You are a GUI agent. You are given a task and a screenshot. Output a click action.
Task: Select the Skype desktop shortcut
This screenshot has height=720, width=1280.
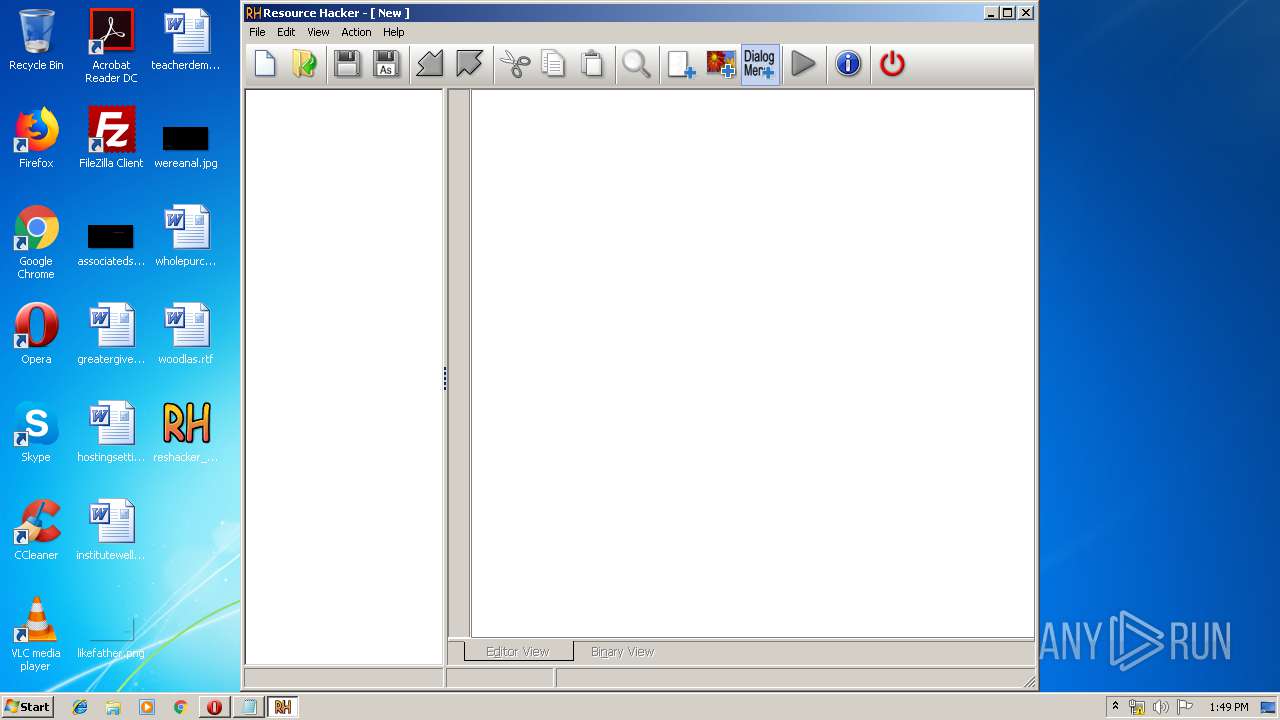point(36,433)
